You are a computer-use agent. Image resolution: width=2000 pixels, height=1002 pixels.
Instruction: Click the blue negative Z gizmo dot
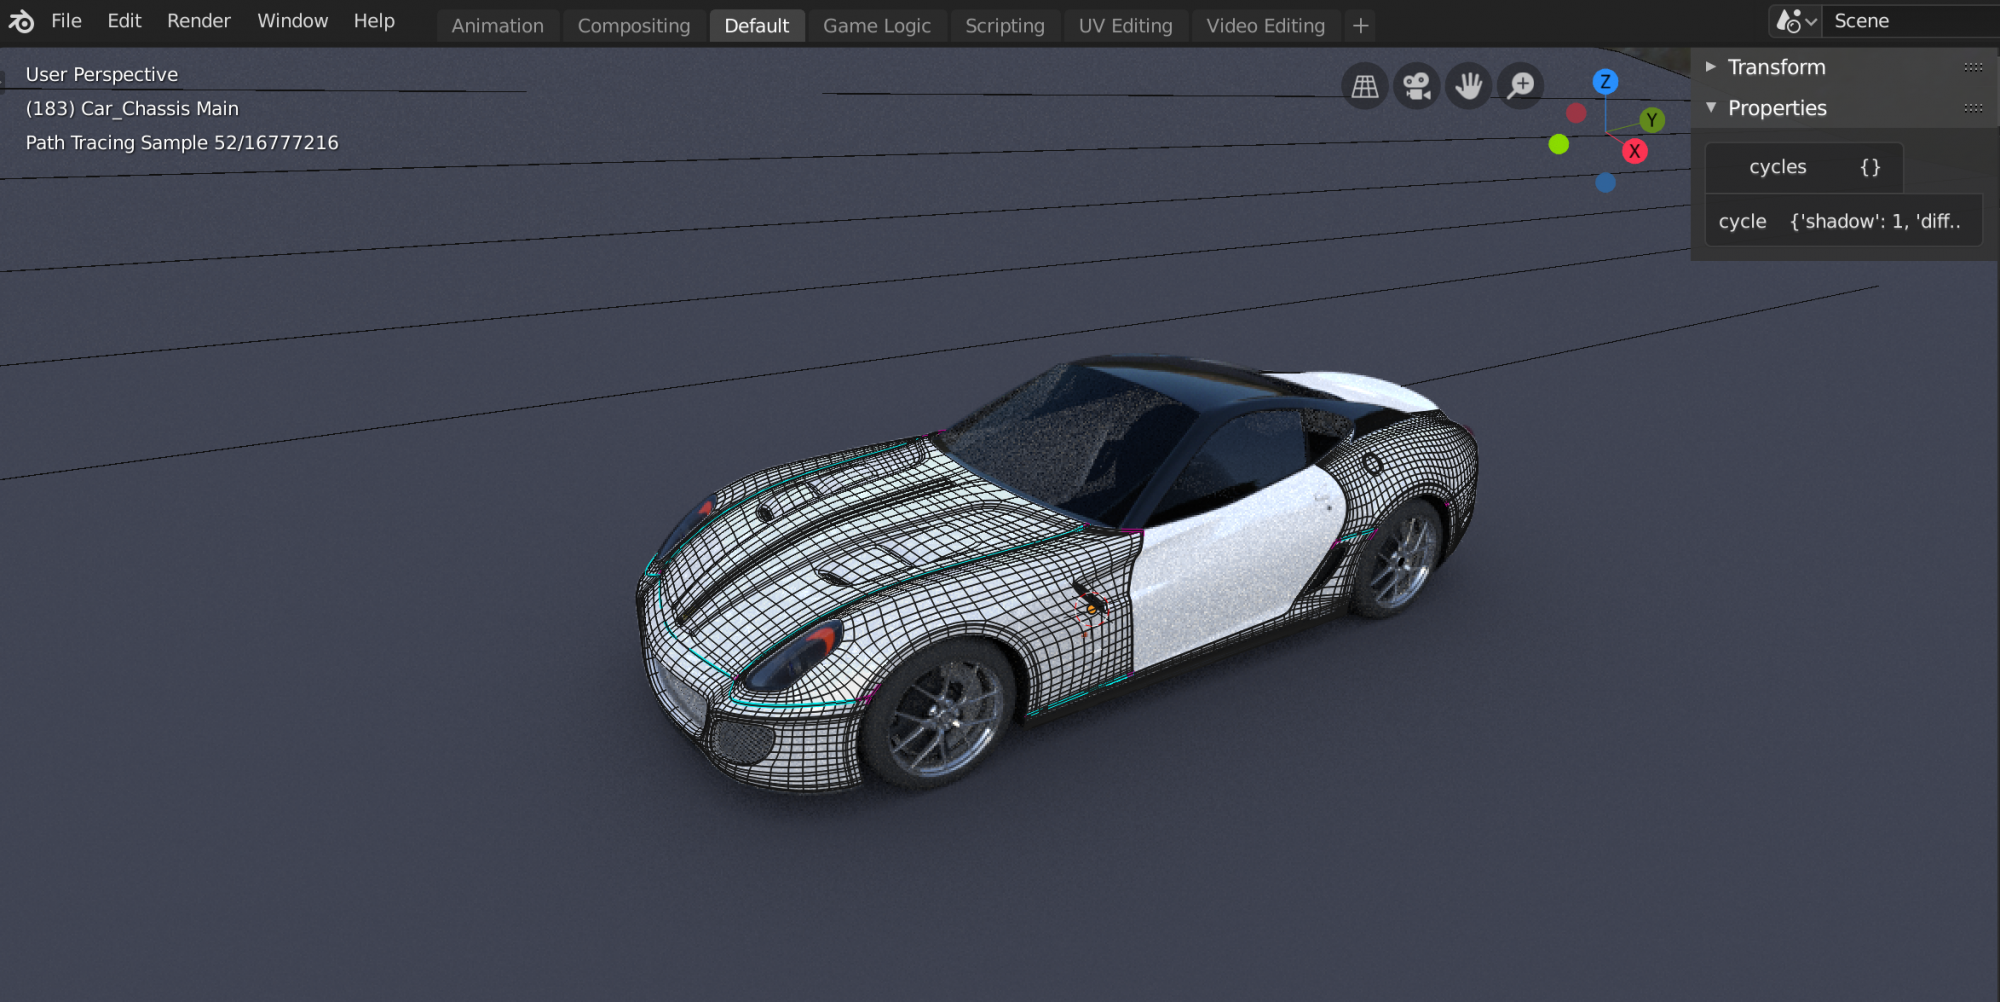click(x=1606, y=182)
